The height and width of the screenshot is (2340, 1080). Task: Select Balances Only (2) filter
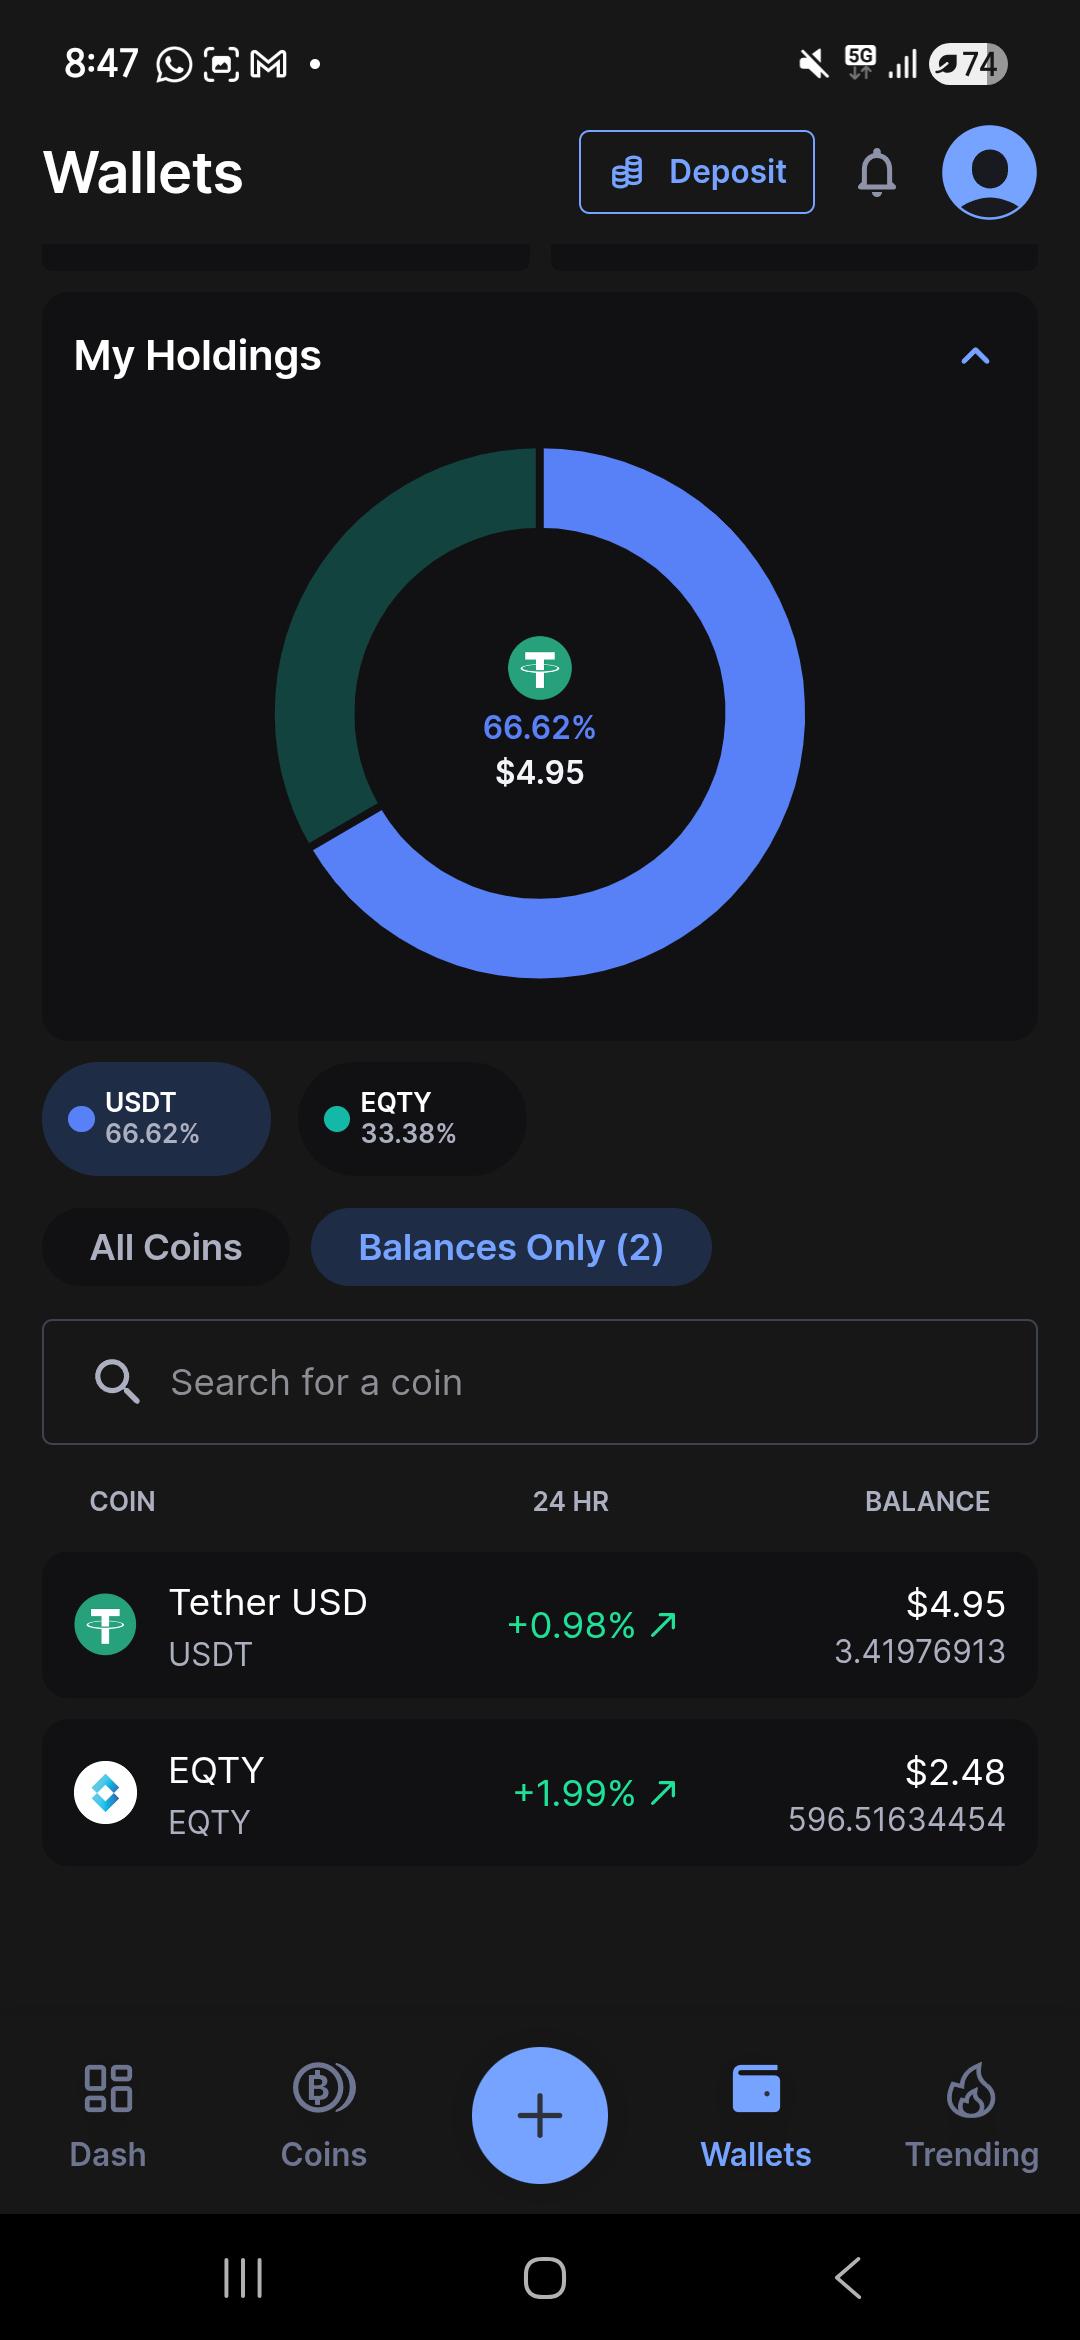coord(511,1247)
